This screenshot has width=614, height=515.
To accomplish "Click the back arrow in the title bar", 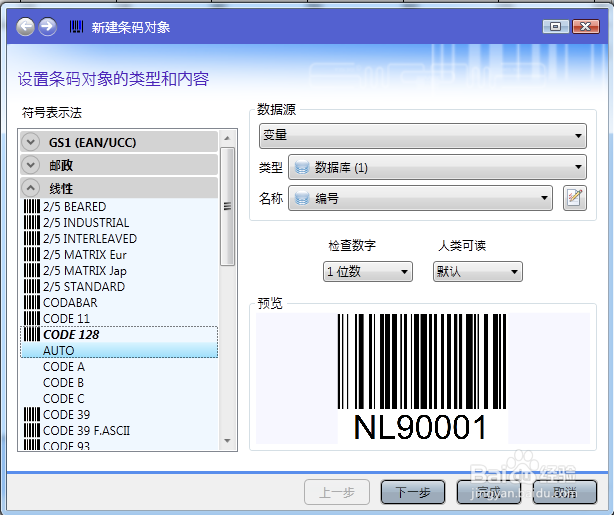I will point(25,27).
